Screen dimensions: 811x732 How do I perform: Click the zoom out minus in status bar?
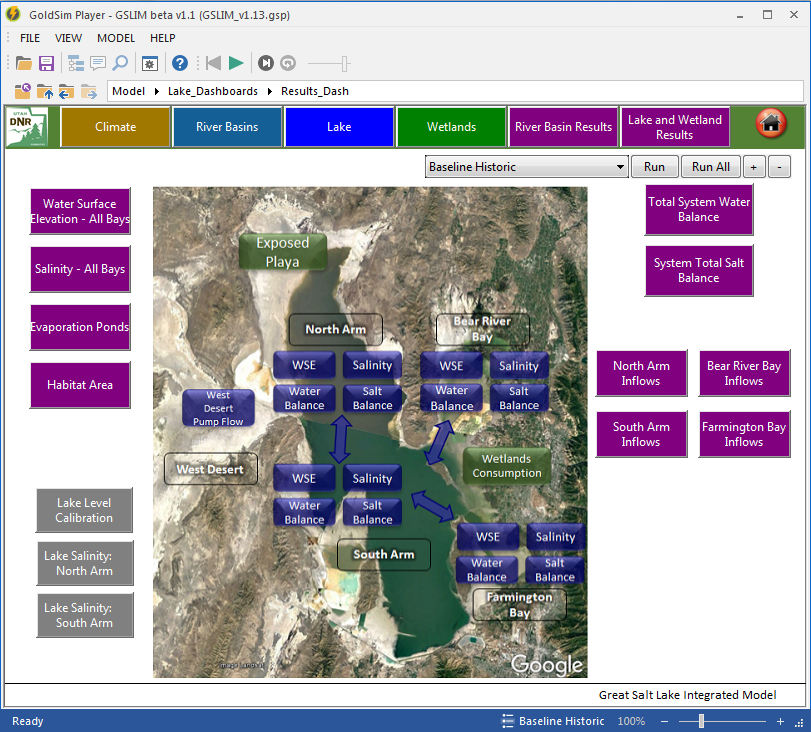[665, 721]
